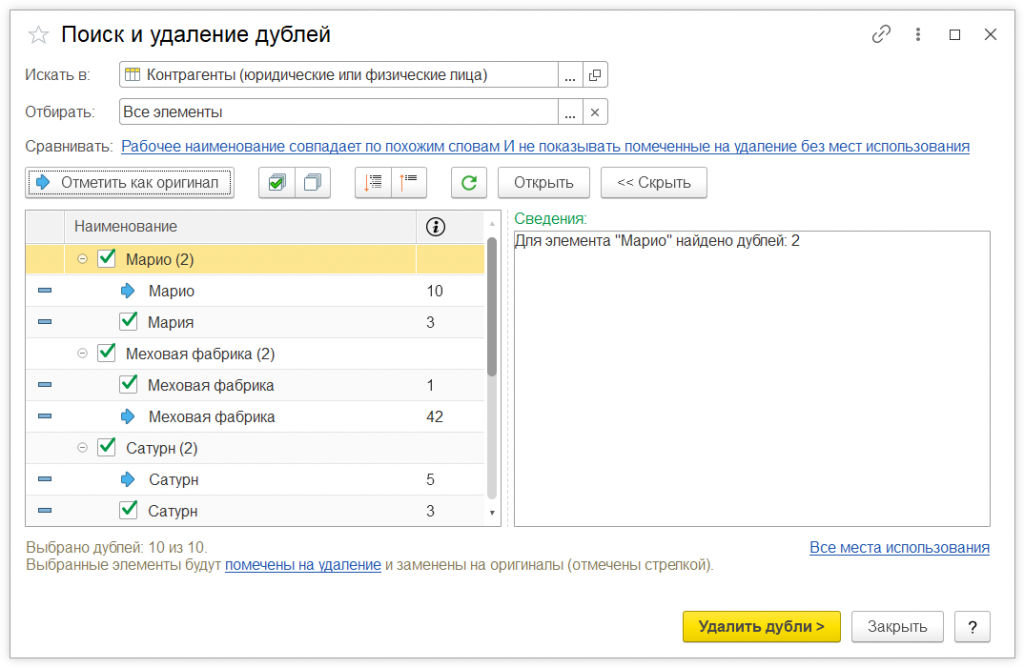Click Отметить как оригинал button
The height and width of the screenshot is (668, 1024).
[130, 183]
